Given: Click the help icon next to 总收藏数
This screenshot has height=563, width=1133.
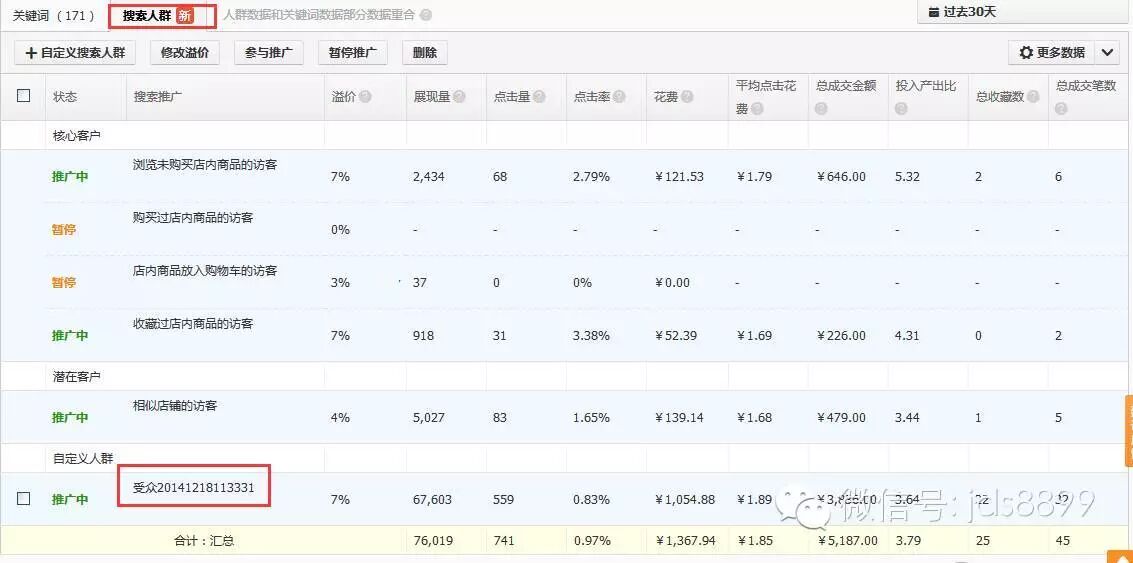Looking at the screenshot, I should pyautogui.click(x=1034, y=97).
